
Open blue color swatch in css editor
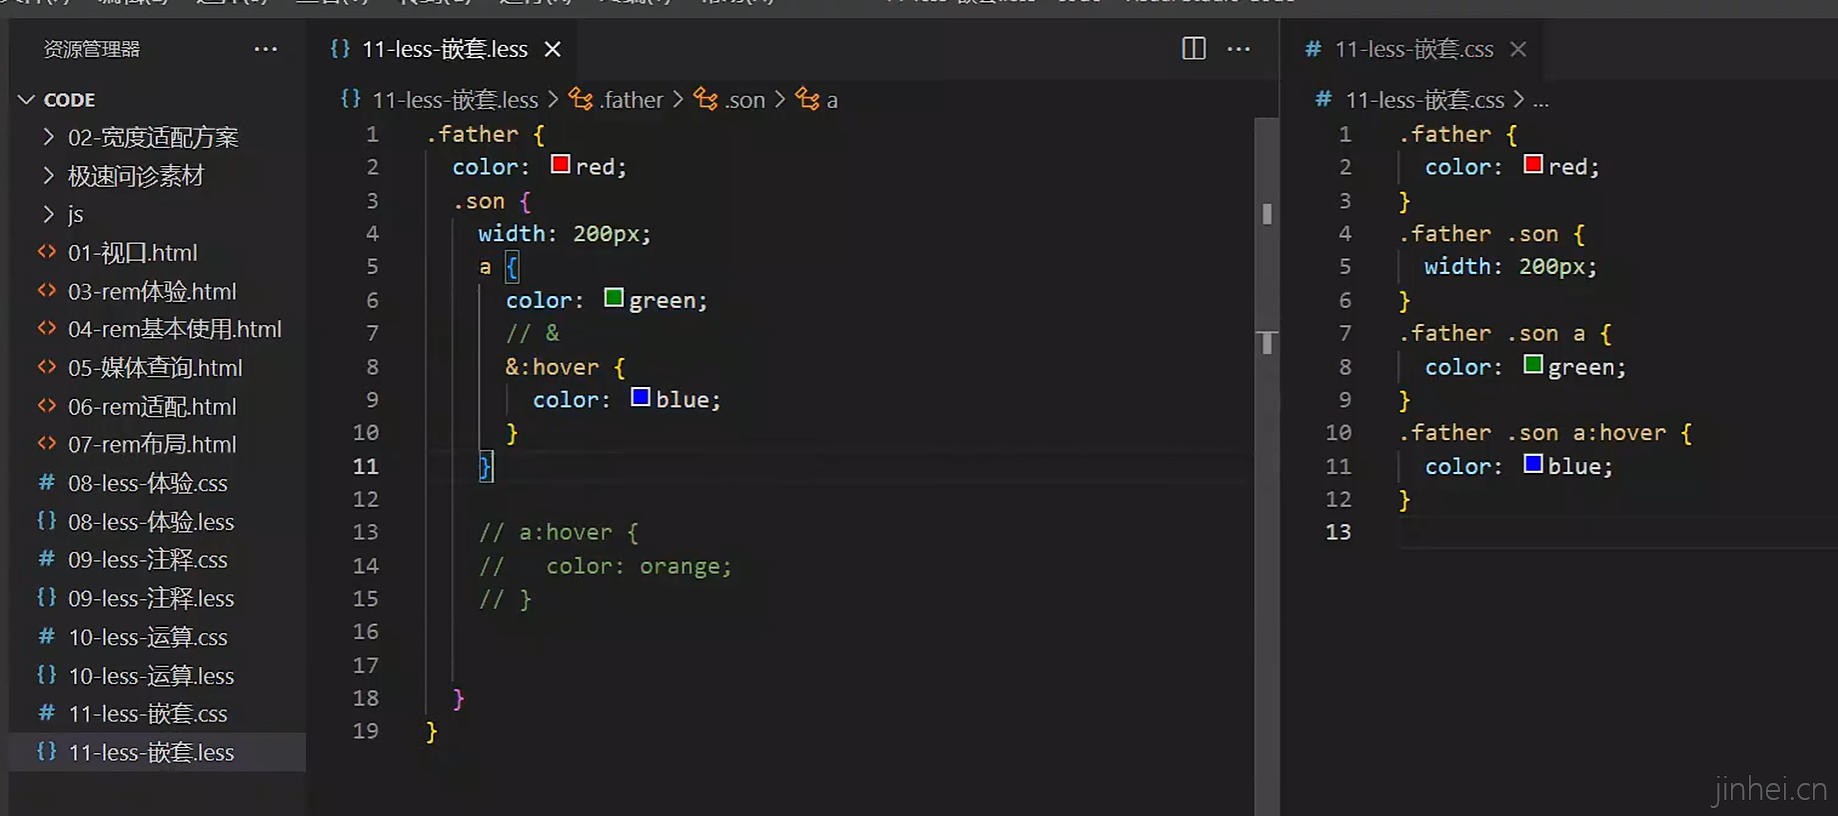(x=1533, y=463)
